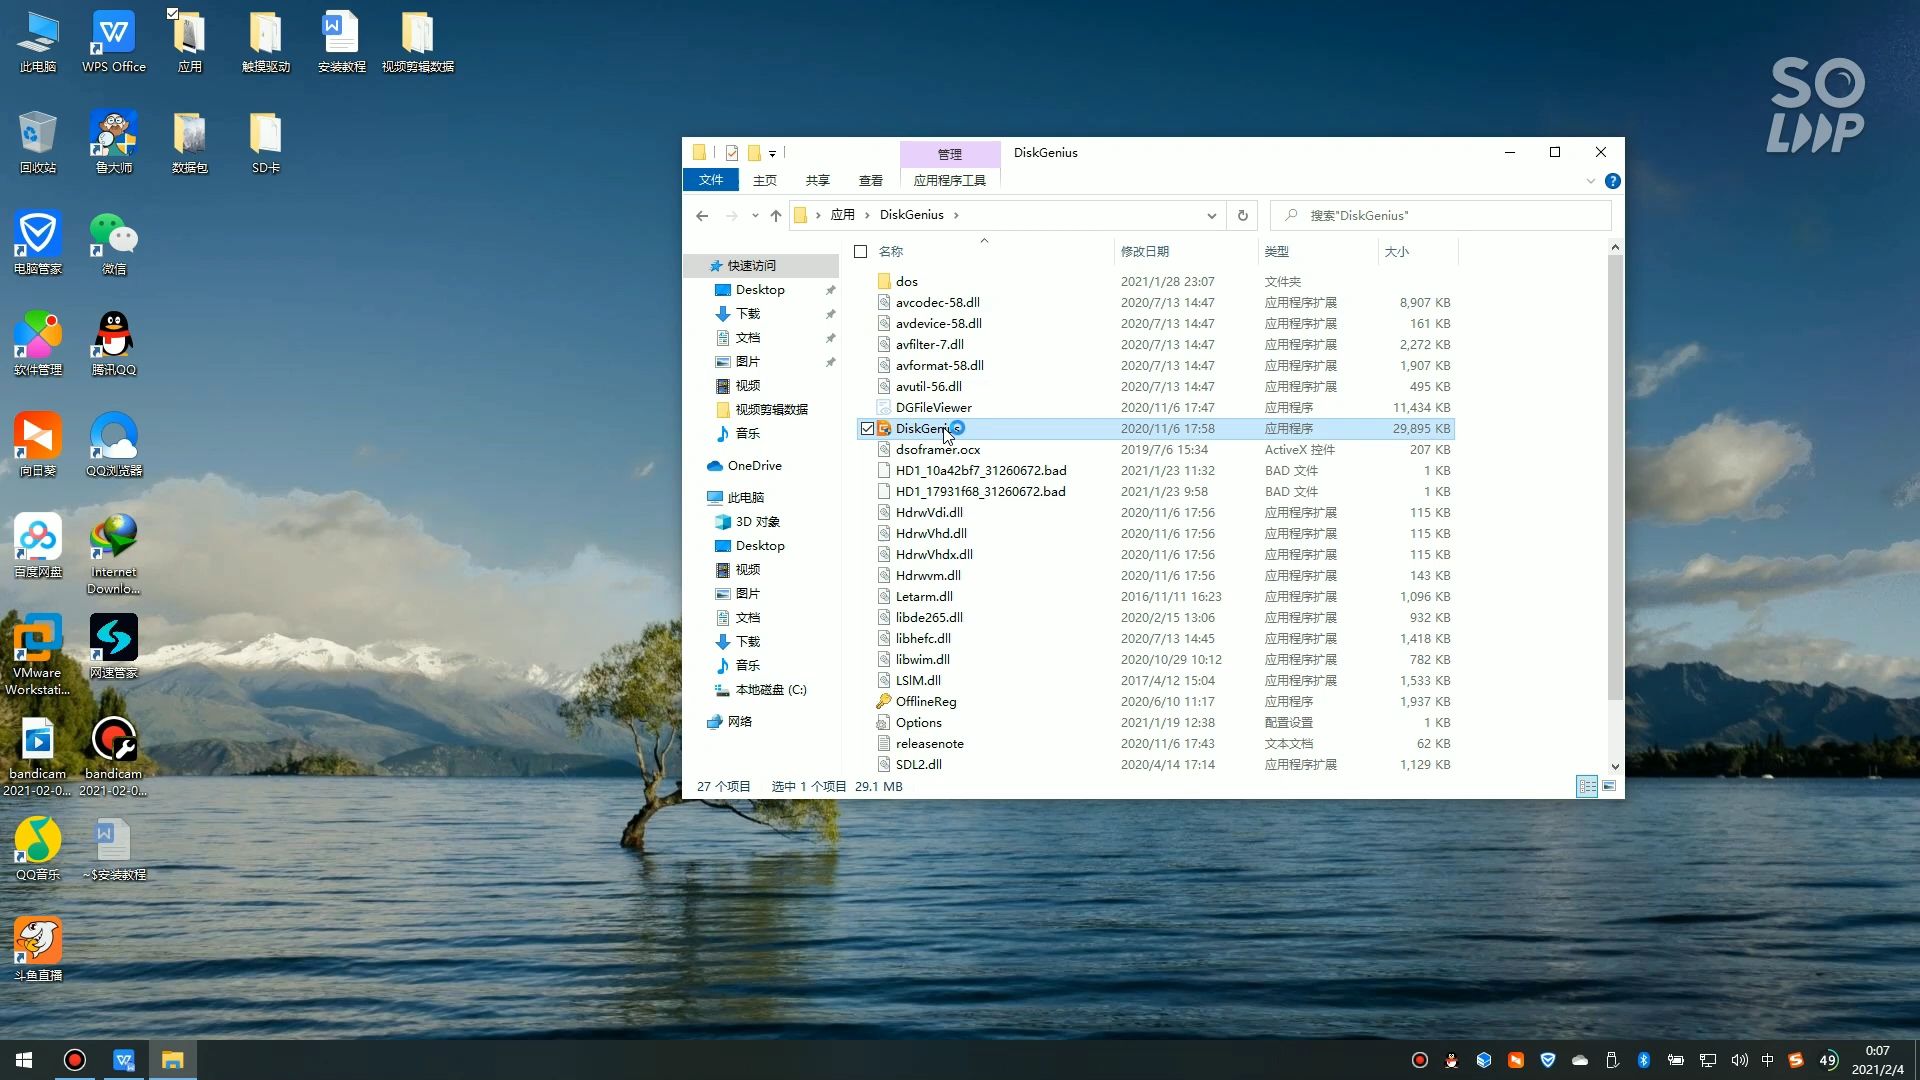Select the 此电脑 desktop icon
This screenshot has height=1080, width=1920.
coord(38,41)
